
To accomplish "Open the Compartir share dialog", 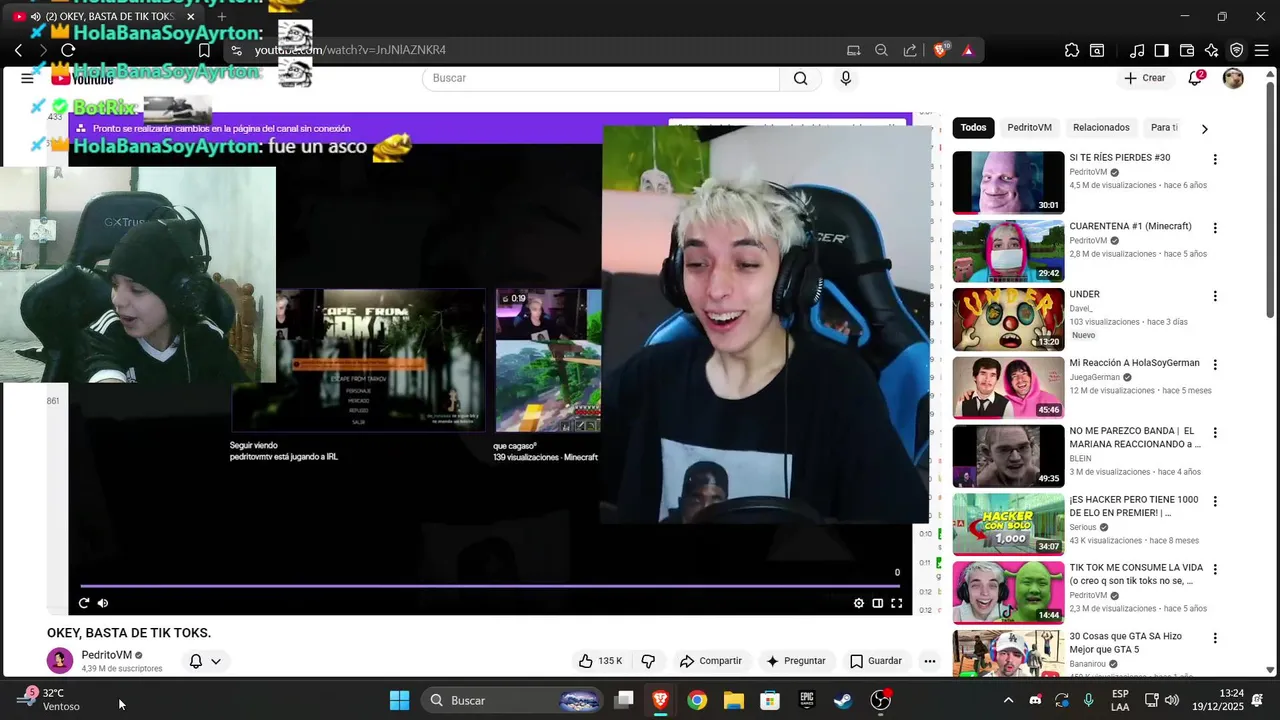I will [x=710, y=661].
